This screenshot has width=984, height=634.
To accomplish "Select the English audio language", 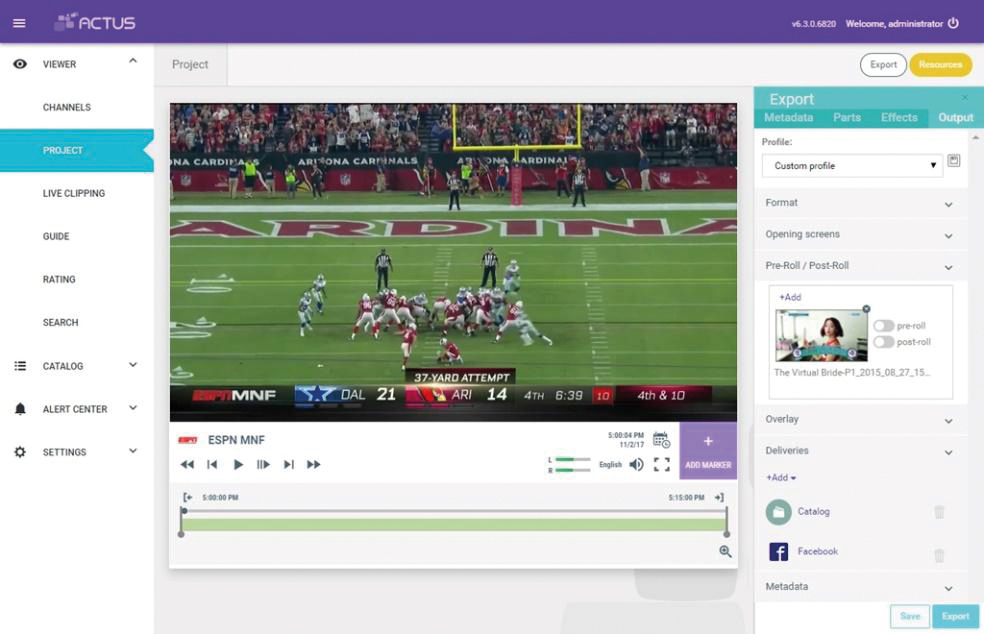I will coord(610,465).
